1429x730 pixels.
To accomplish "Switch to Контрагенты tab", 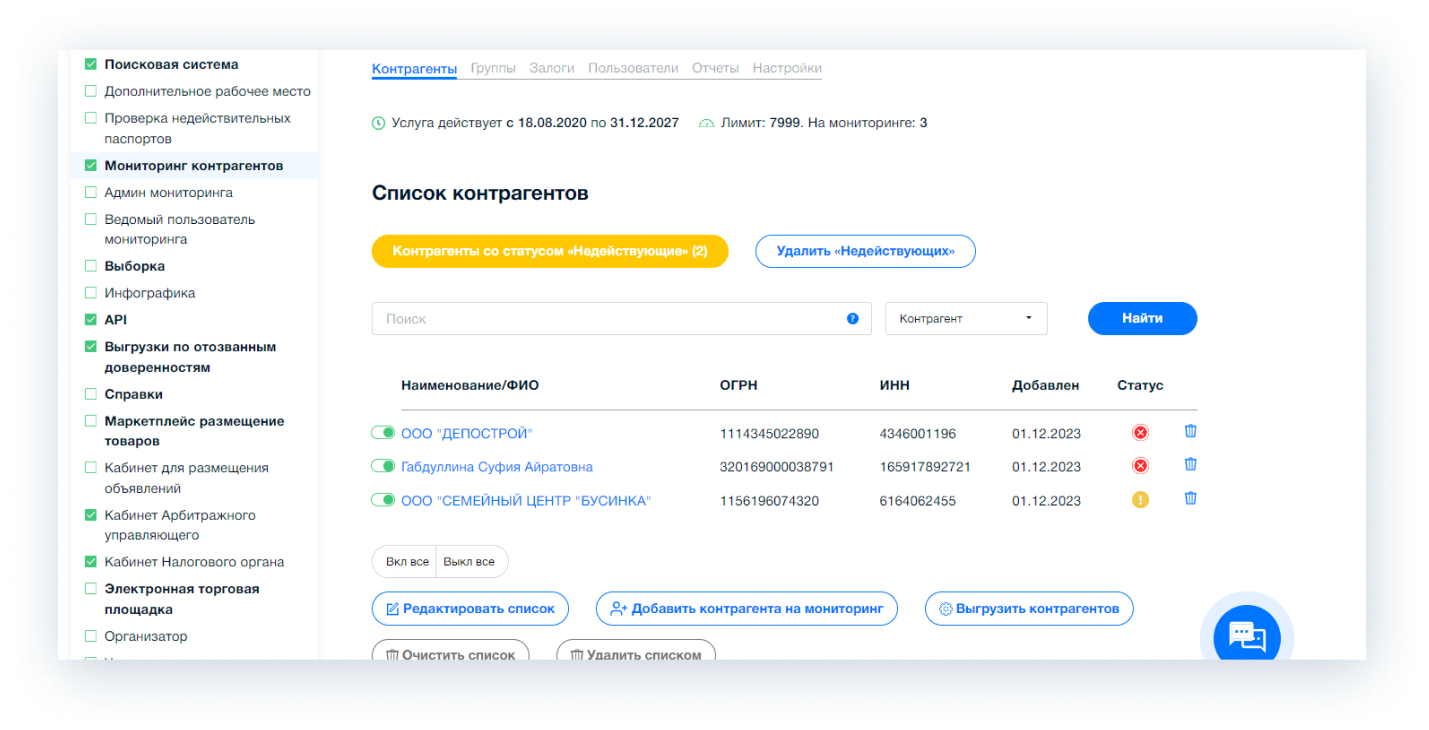I will point(414,68).
